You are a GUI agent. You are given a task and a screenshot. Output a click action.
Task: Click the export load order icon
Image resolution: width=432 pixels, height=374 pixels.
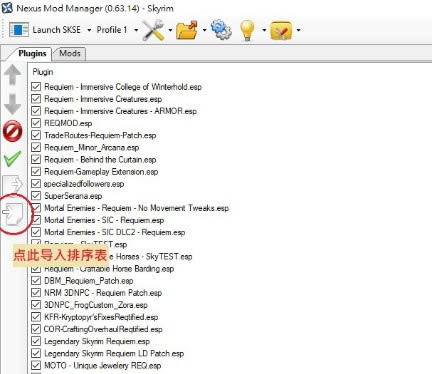point(13,184)
